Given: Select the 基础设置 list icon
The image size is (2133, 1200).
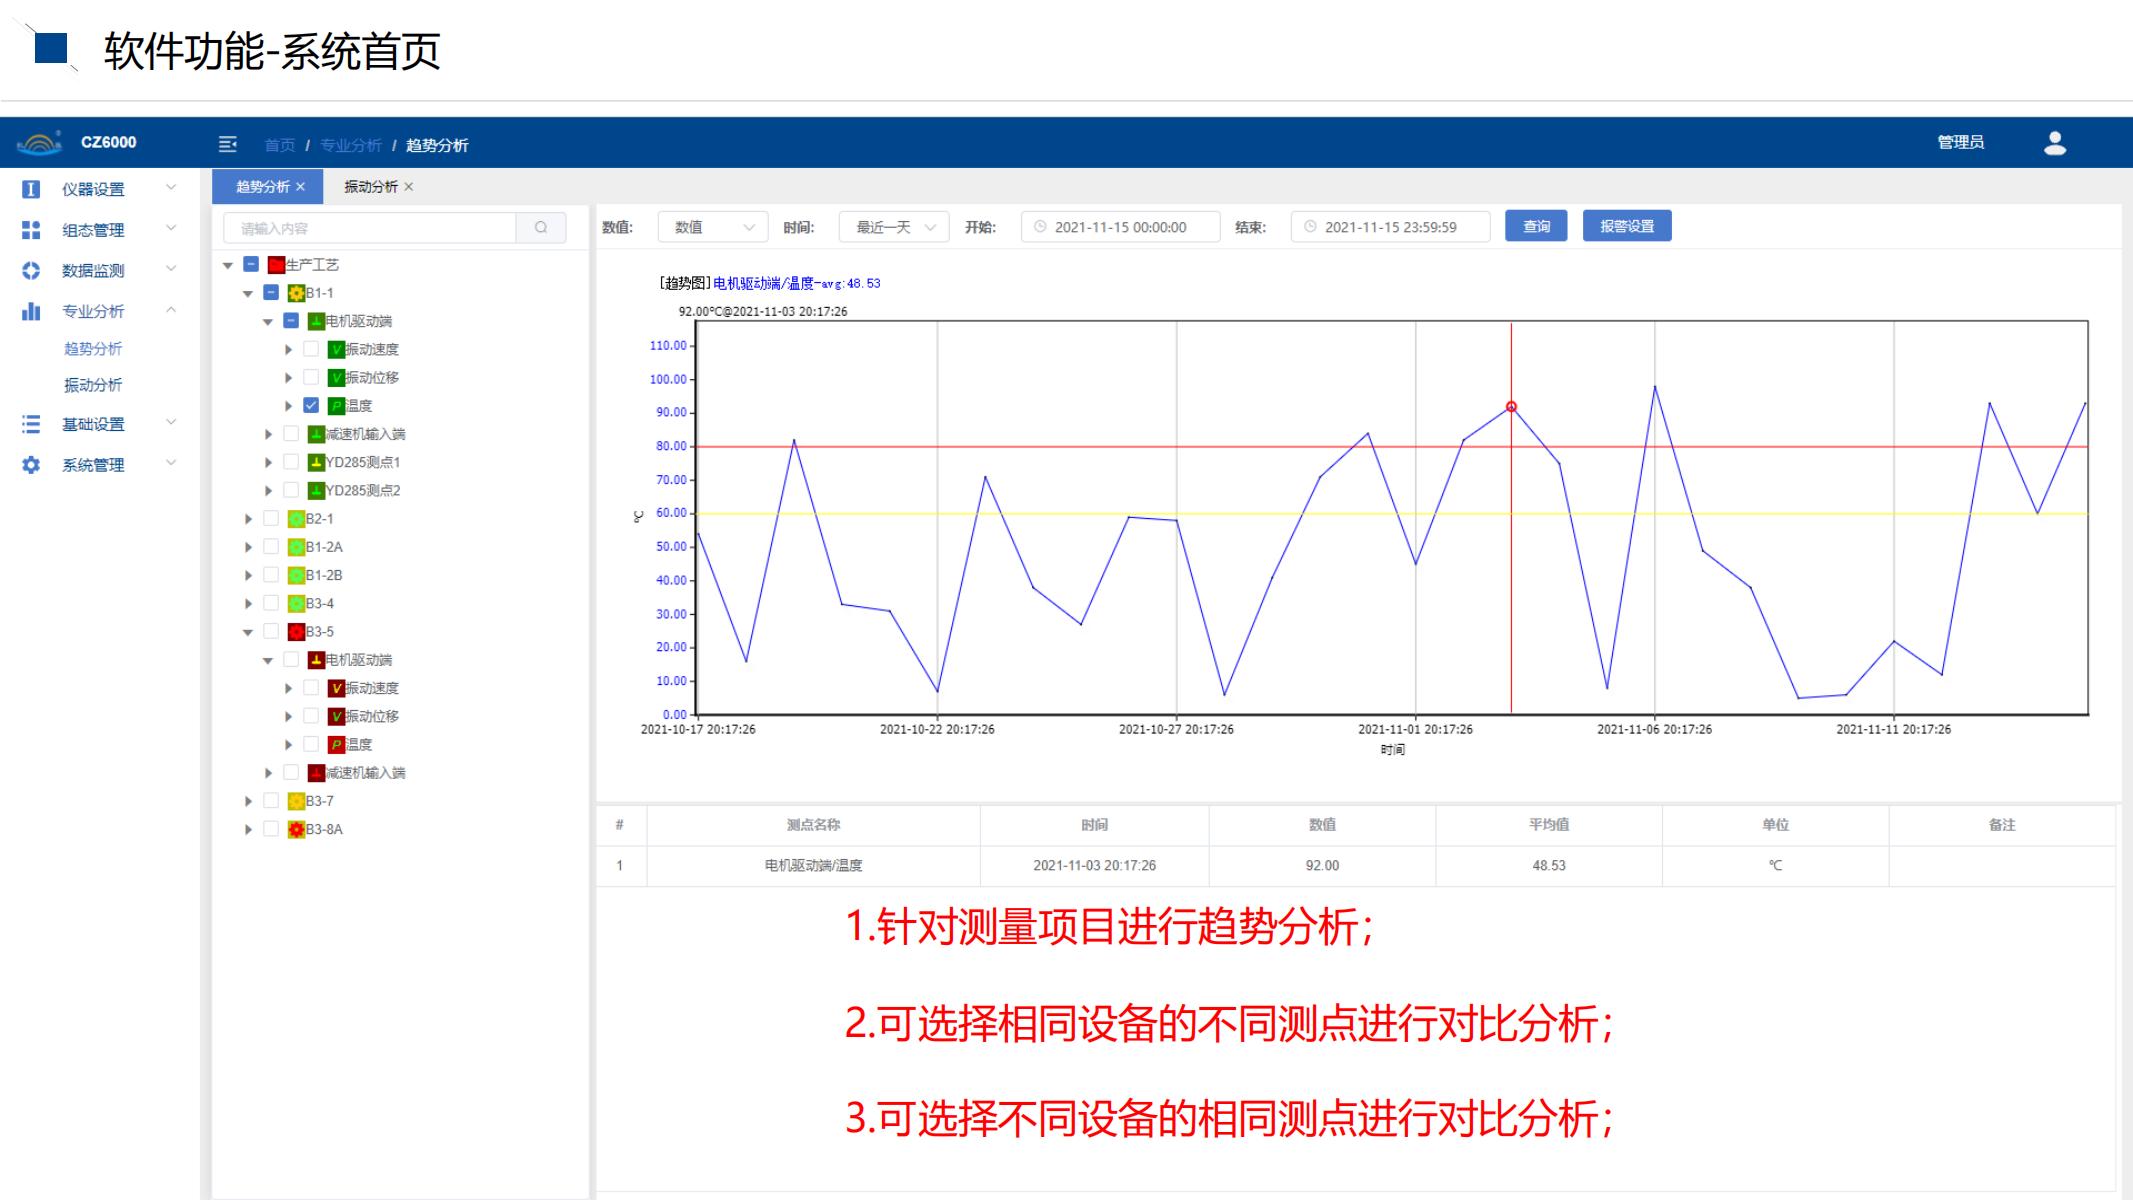Looking at the screenshot, I should coord(33,424).
